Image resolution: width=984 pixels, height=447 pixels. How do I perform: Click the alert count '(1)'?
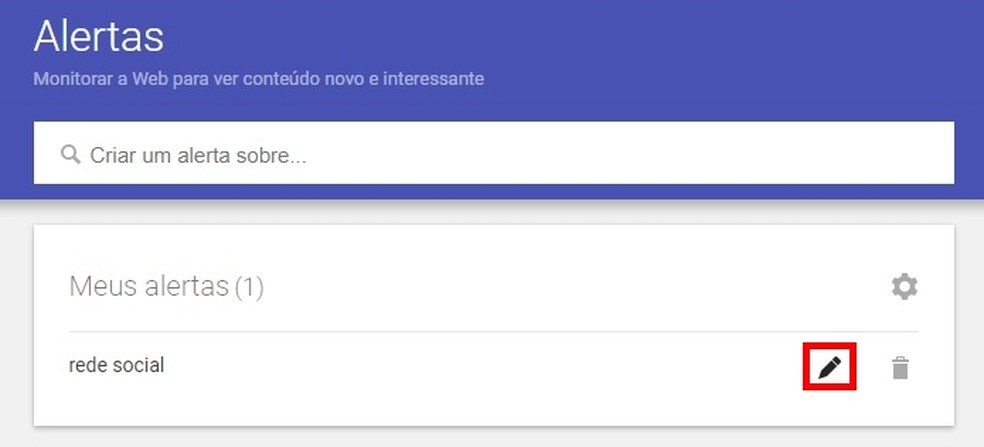(x=249, y=288)
